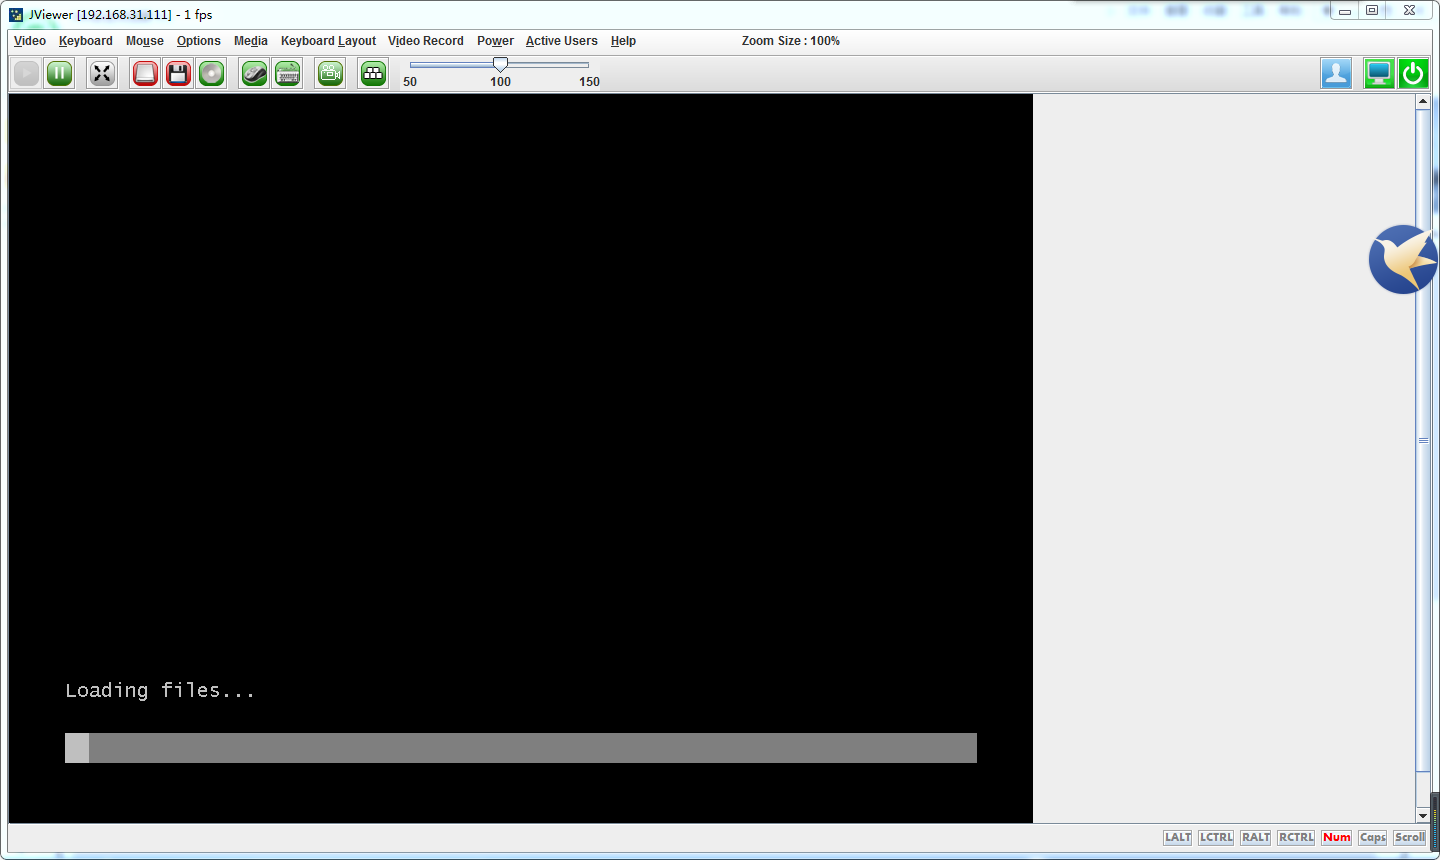Viewport: 1440px width, 860px height.
Task: Click the green power button icon
Action: pyautogui.click(x=1413, y=73)
